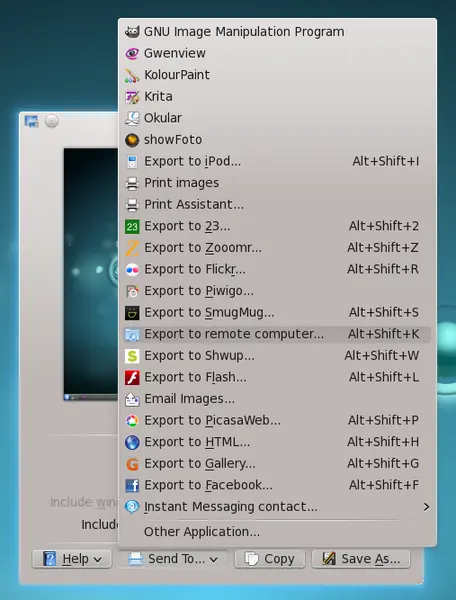The width and height of the screenshot is (456, 600).
Task: Click the Krita icon in the menu
Action: click(x=132, y=96)
